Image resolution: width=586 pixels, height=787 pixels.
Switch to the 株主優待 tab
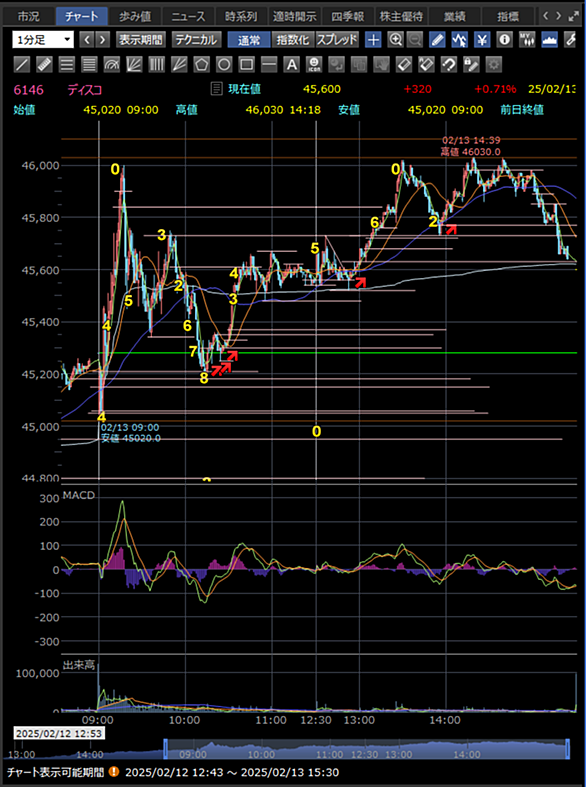point(401,17)
